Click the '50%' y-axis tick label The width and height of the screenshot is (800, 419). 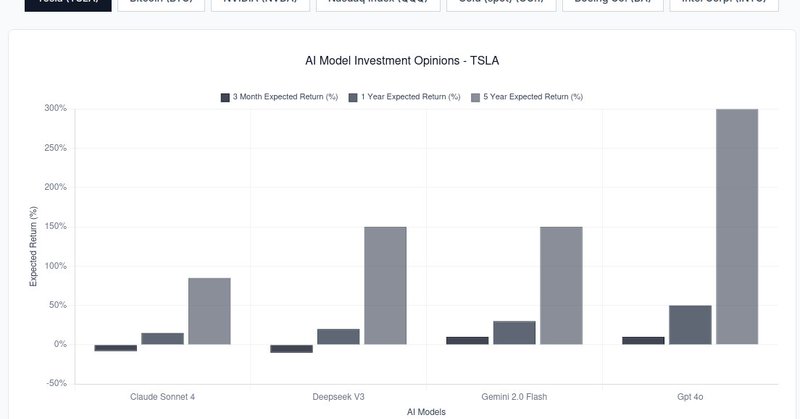(x=58, y=305)
